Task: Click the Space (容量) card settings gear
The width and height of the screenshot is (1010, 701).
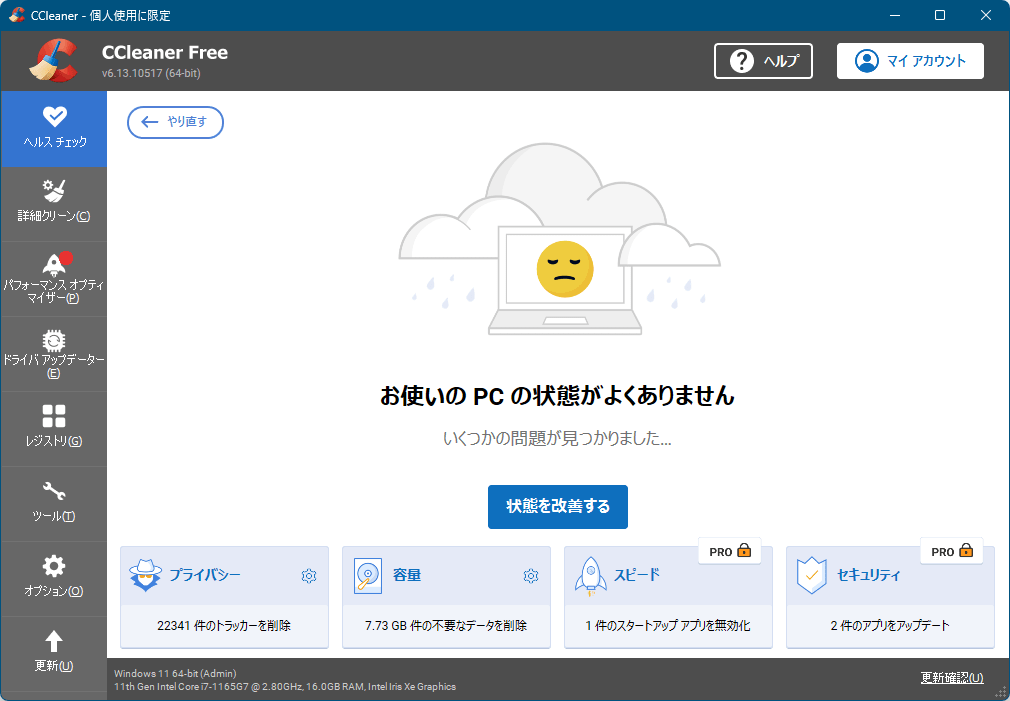Action: (x=531, y=576)
